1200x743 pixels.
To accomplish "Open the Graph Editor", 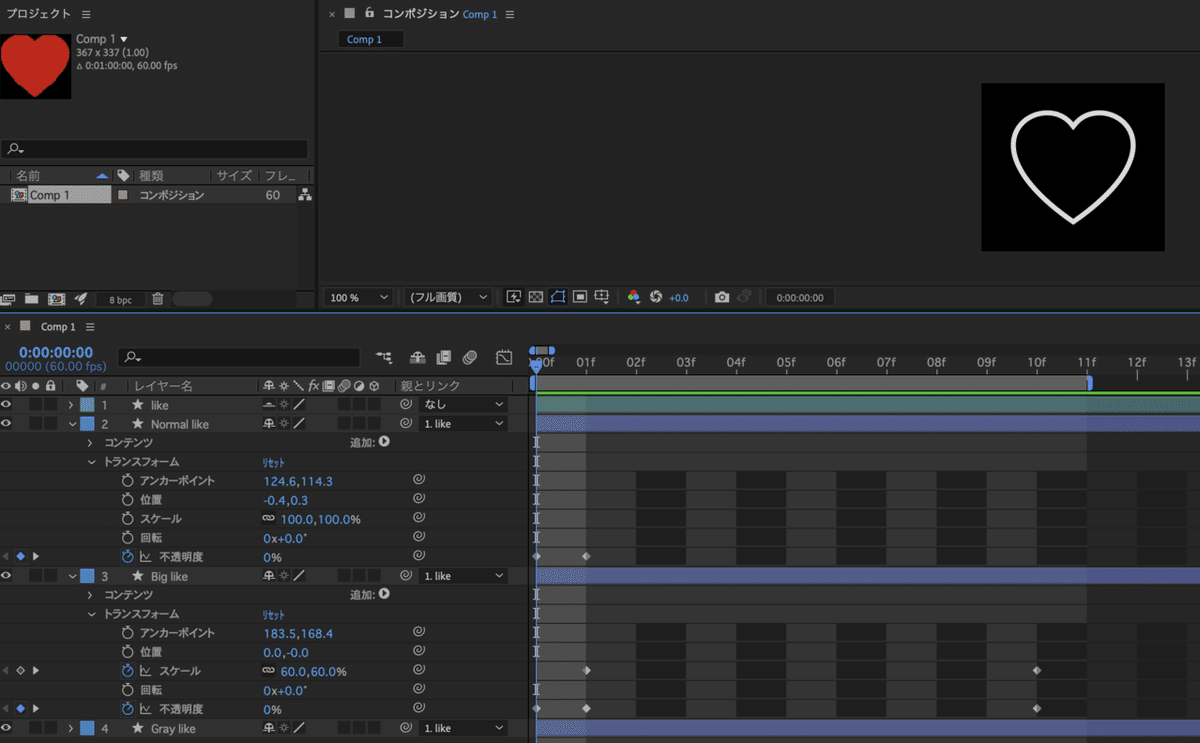I will 504,357.
